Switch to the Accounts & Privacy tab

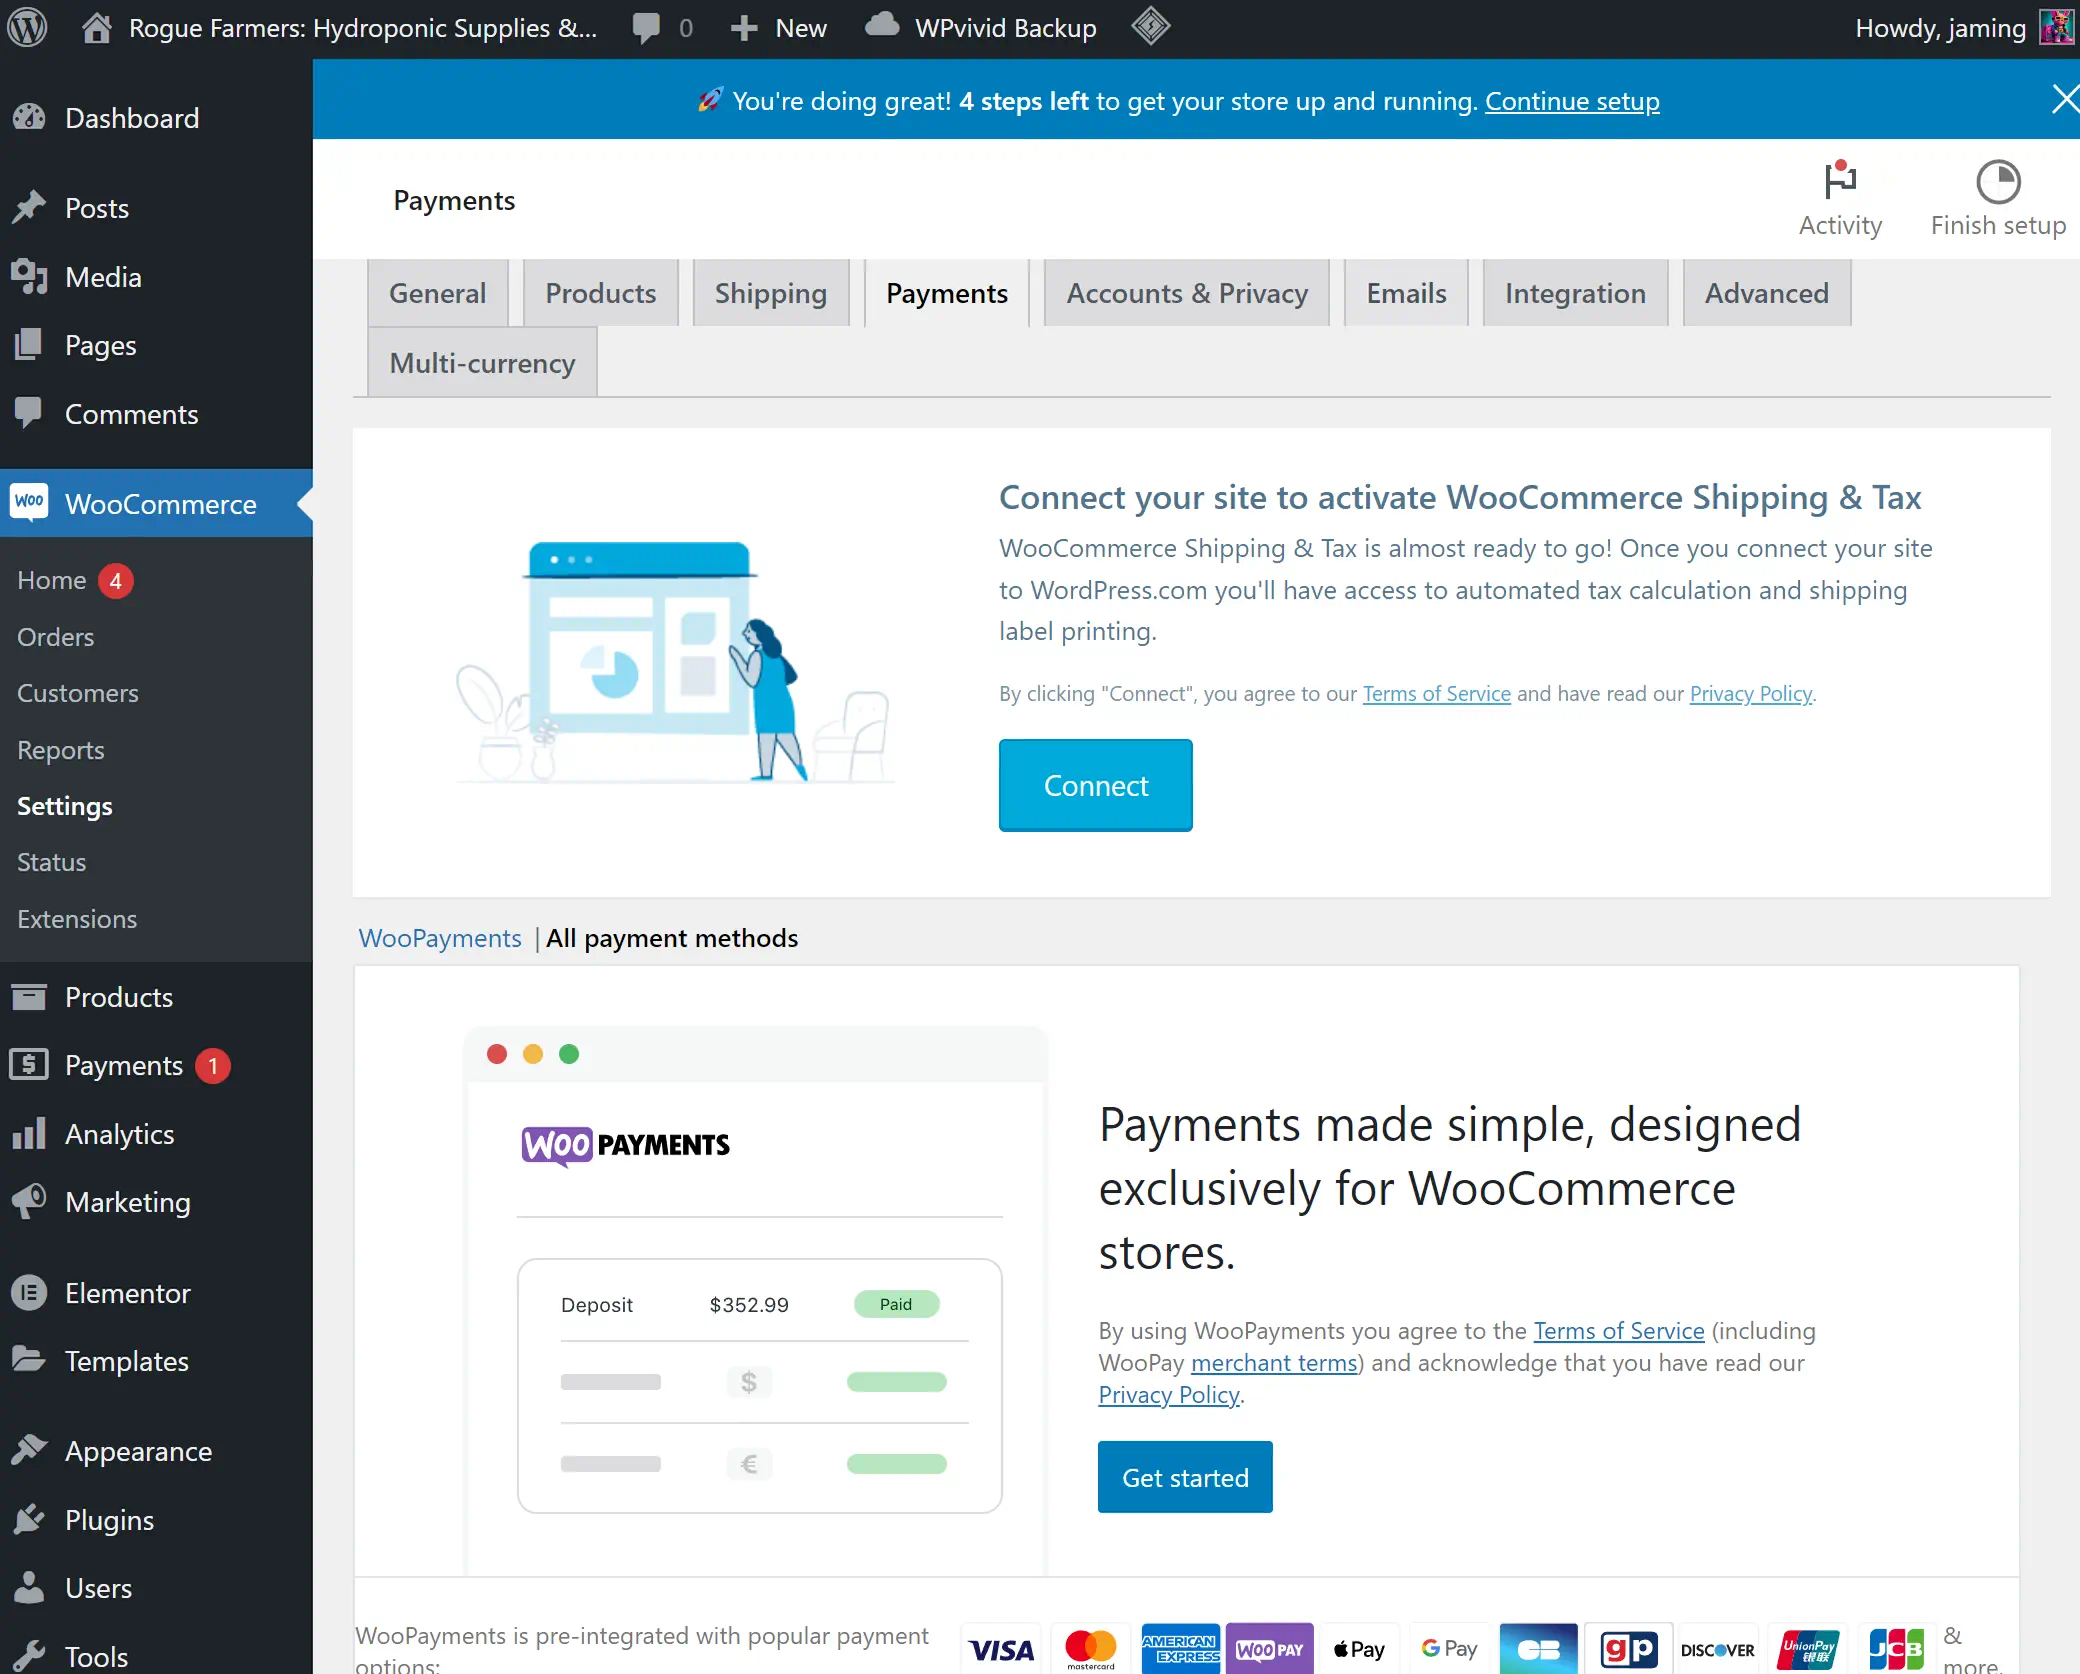coord(1186,293)
